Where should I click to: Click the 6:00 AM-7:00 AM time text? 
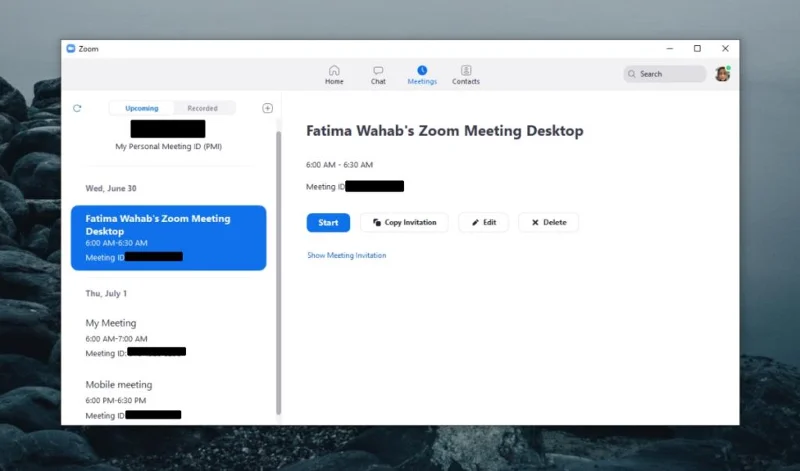(116, 339)
